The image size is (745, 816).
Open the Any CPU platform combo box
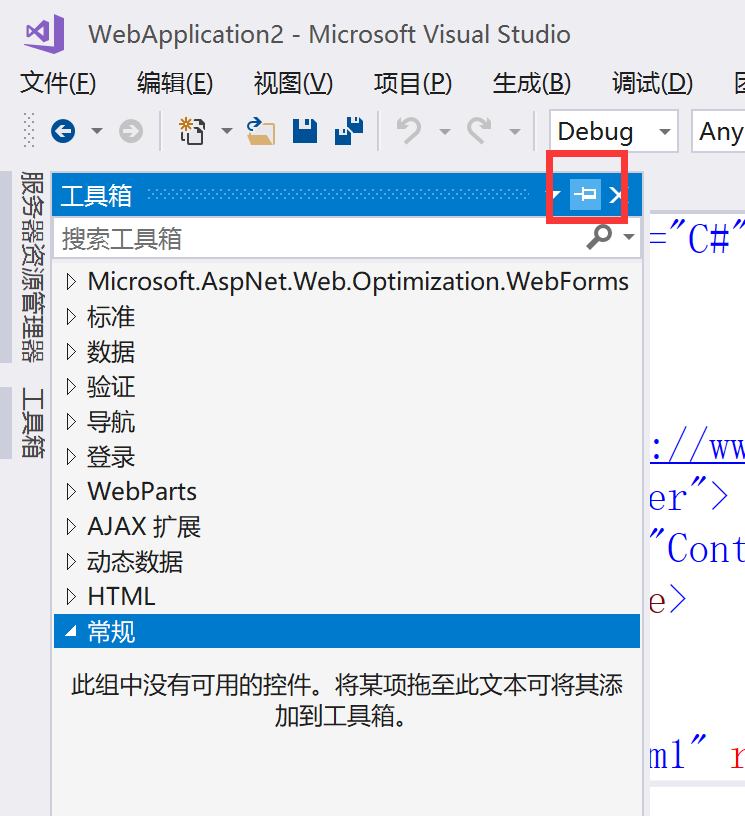point(718,131)
